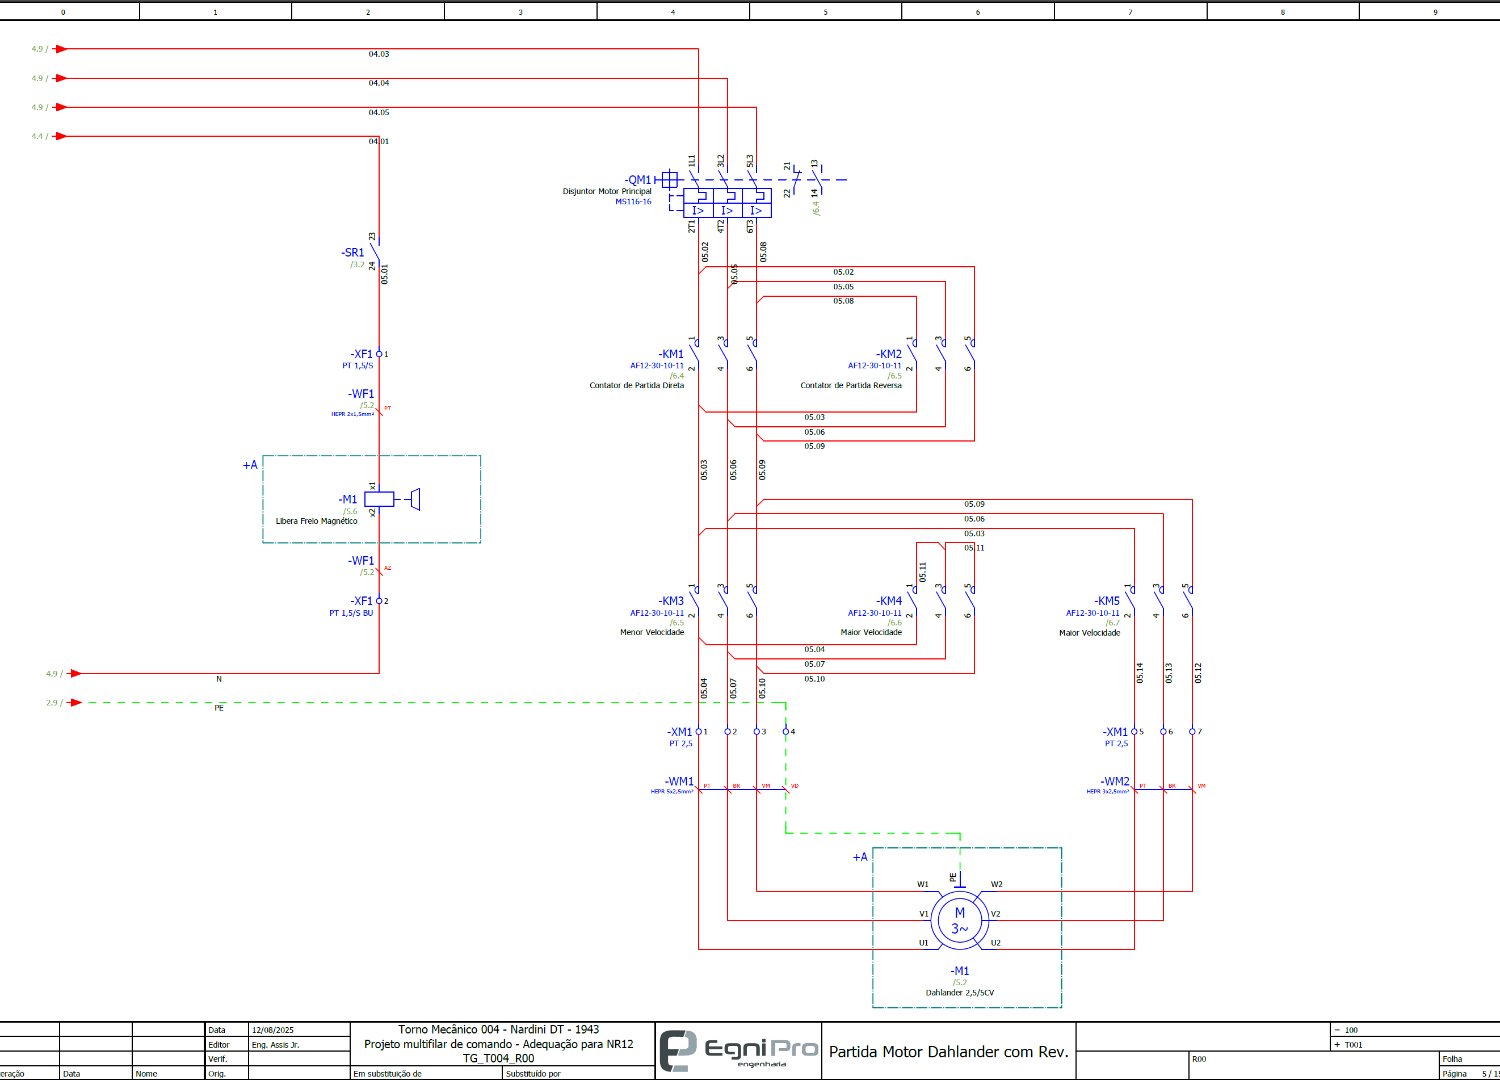Click the magnetic brake coil symbol

(379, 499)
